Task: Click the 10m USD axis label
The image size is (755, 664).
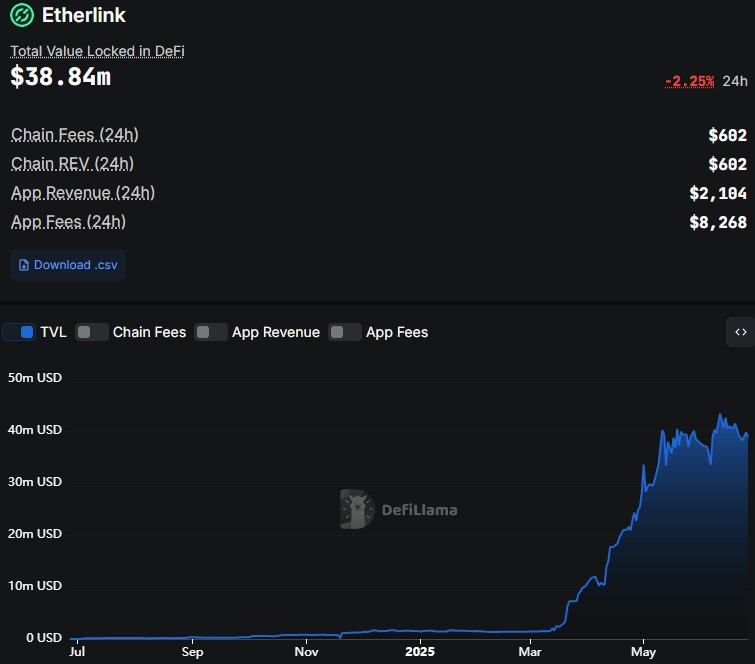Action: point(35,586)
